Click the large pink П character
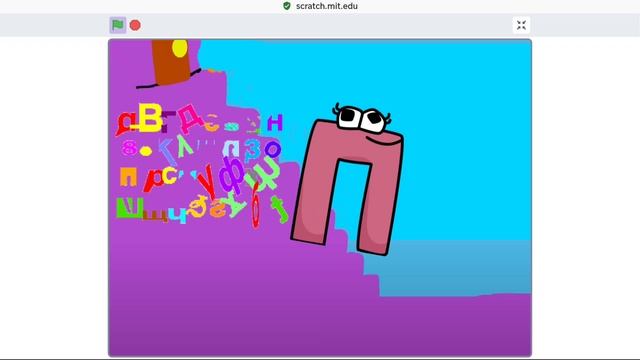The height and width of the screenshot is (360, 640). pos(347,180)
